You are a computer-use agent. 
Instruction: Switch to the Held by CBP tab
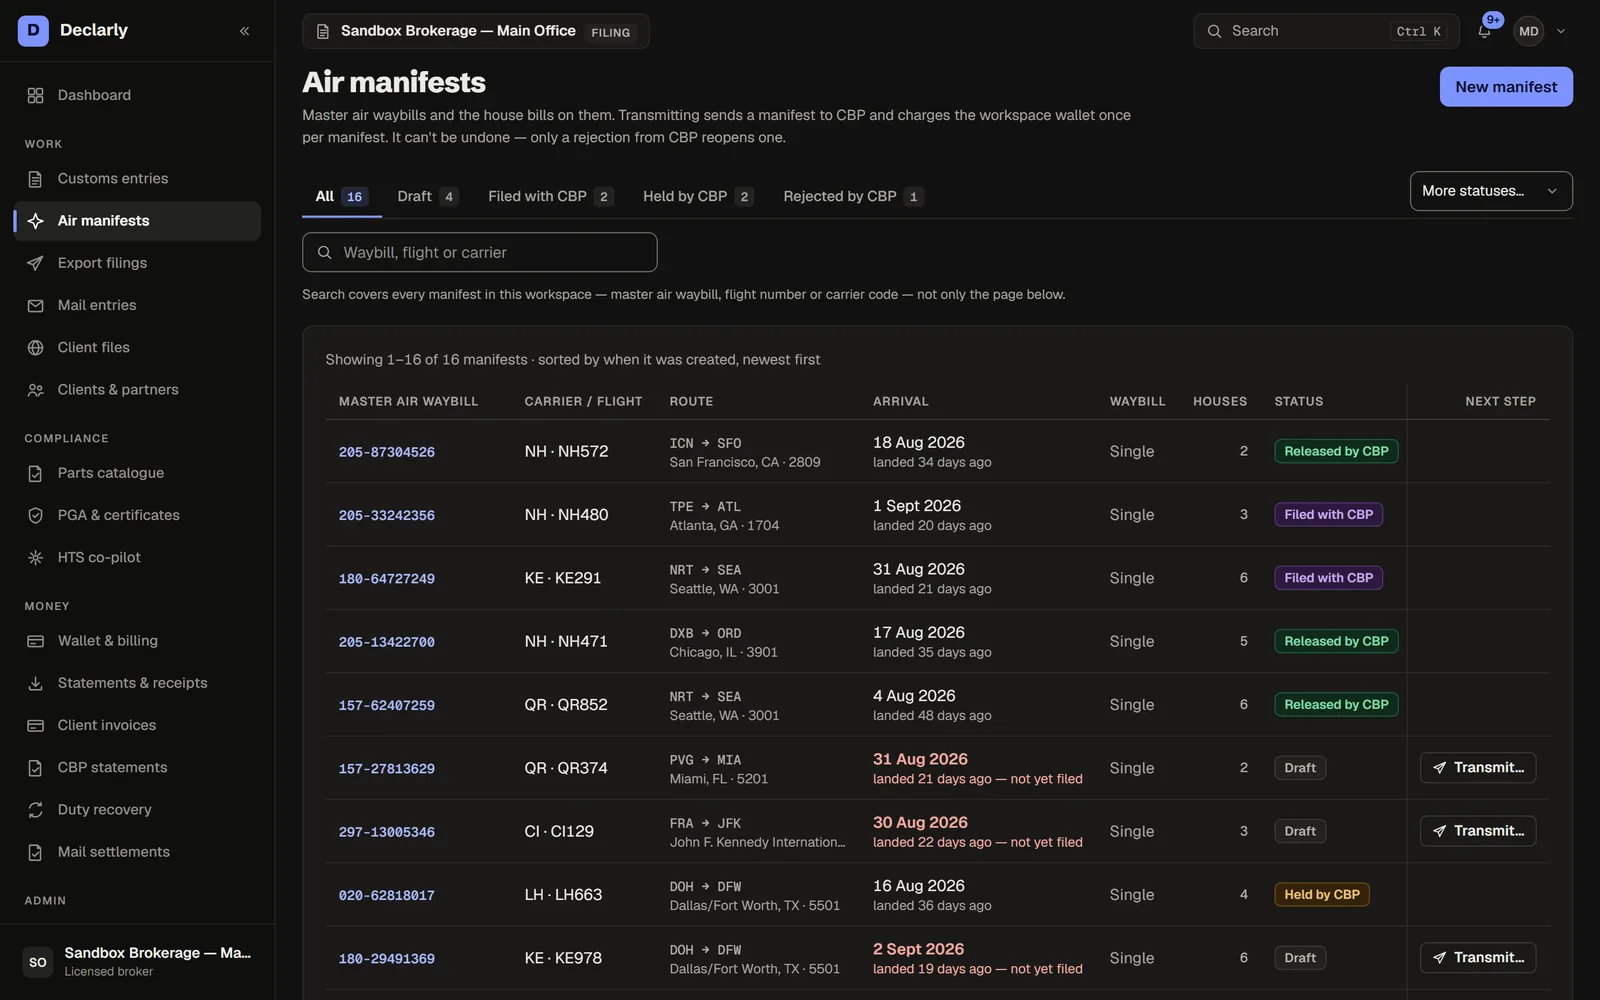(697, 197)
